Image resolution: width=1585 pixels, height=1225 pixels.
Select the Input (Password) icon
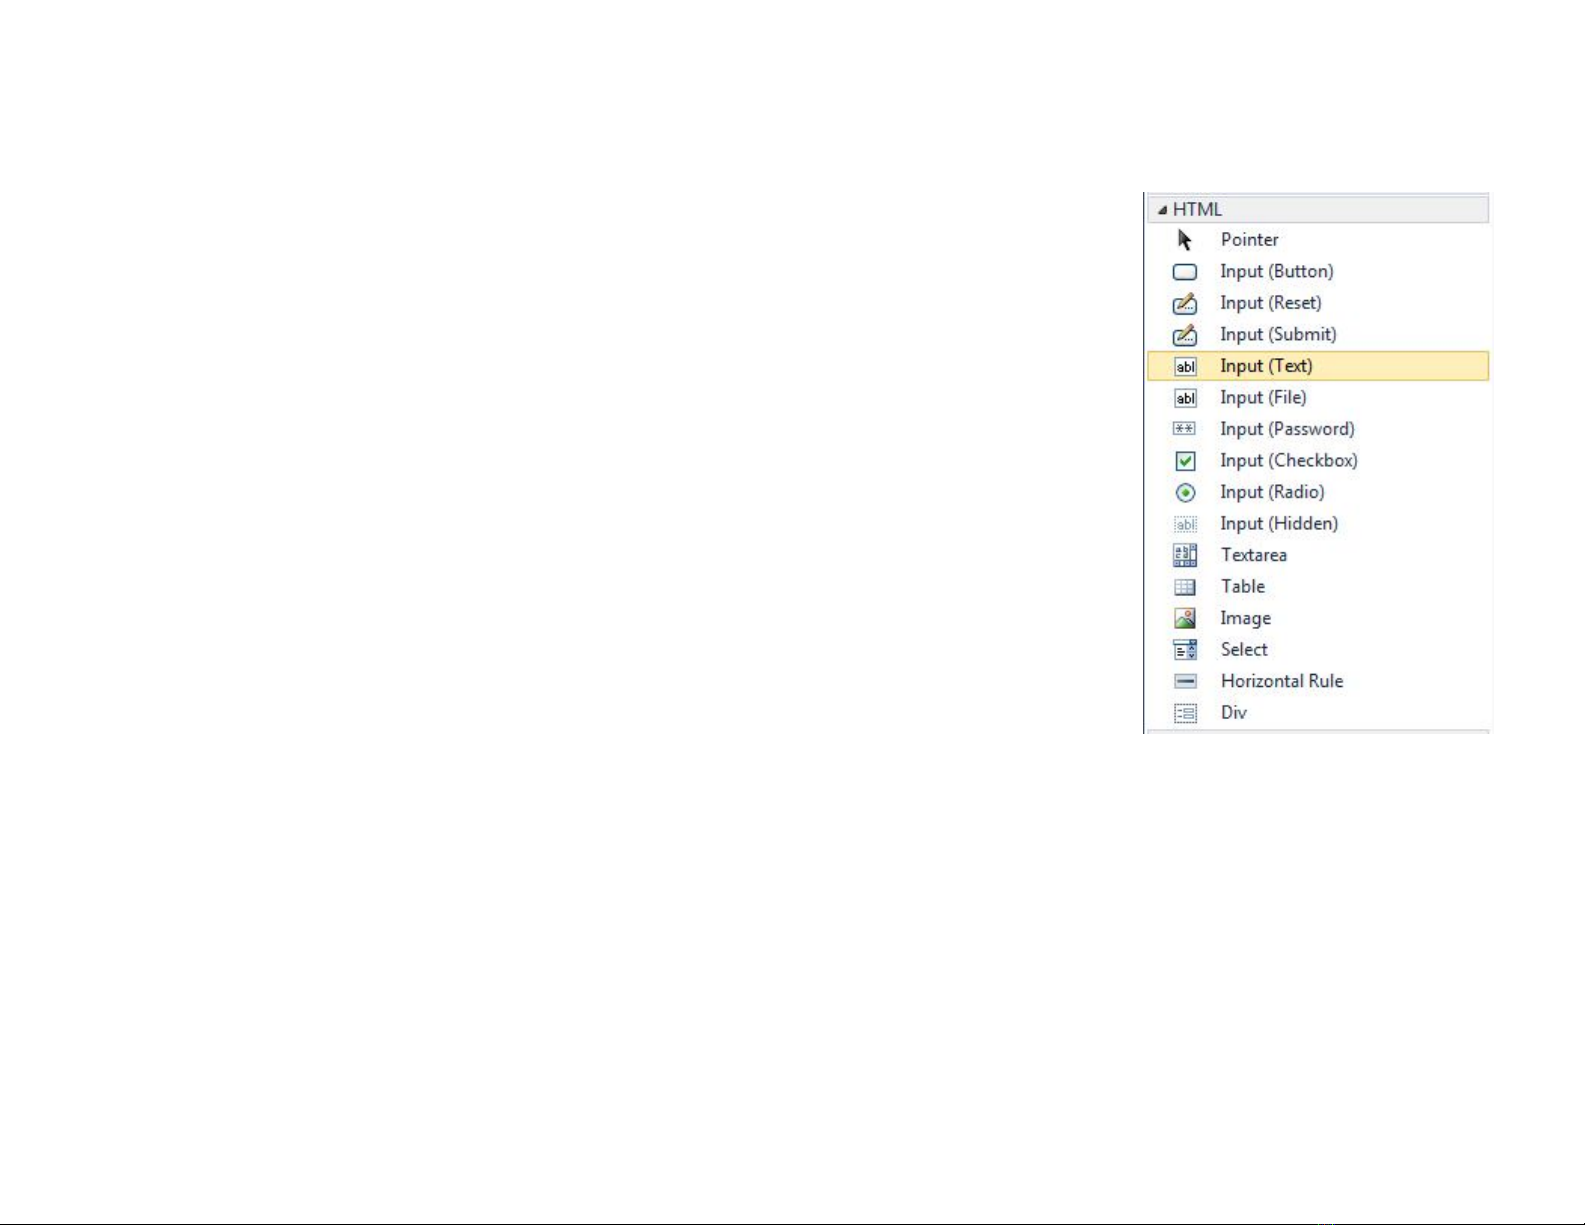1185,429
